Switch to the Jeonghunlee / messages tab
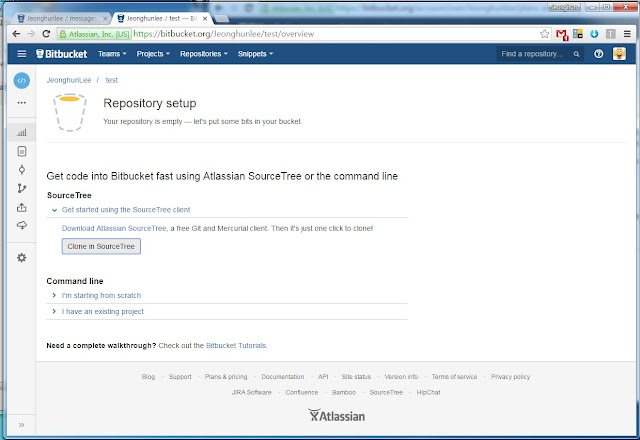 (x=60, y=18)
